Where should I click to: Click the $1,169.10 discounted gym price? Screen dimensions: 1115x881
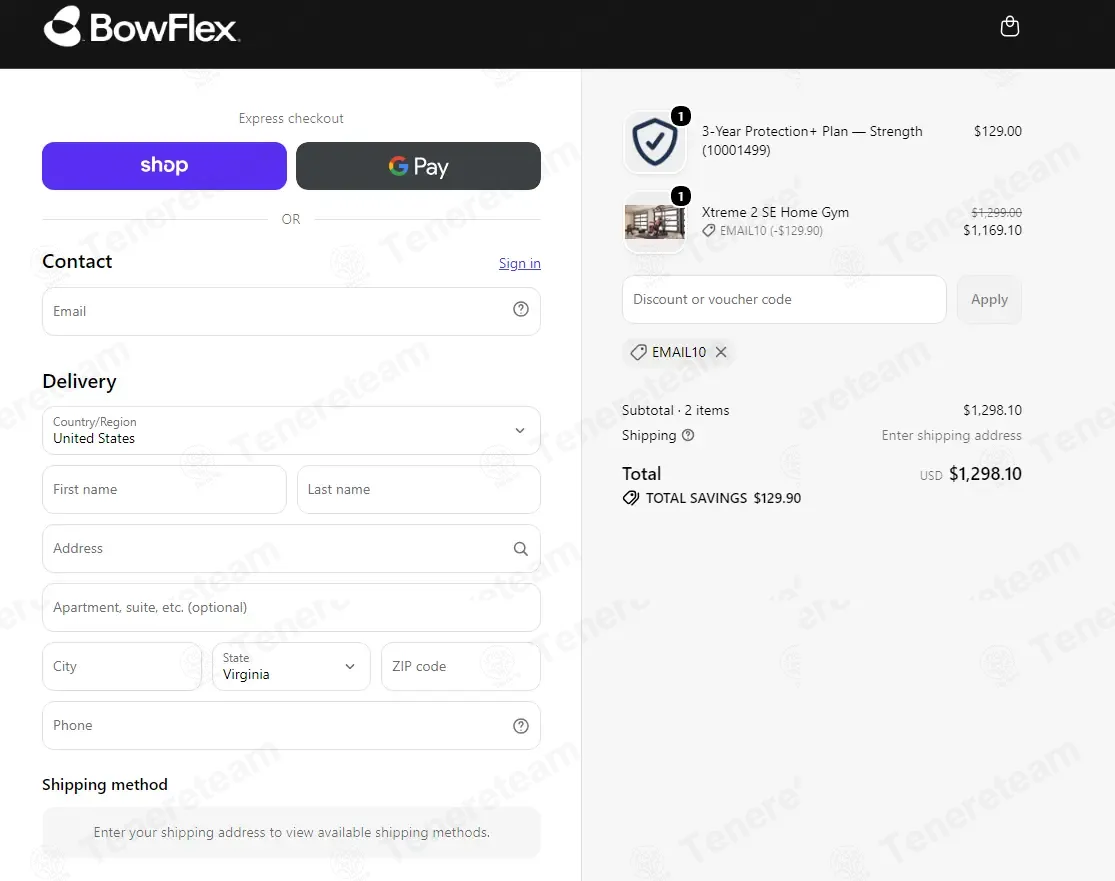(x=992, y=230)
